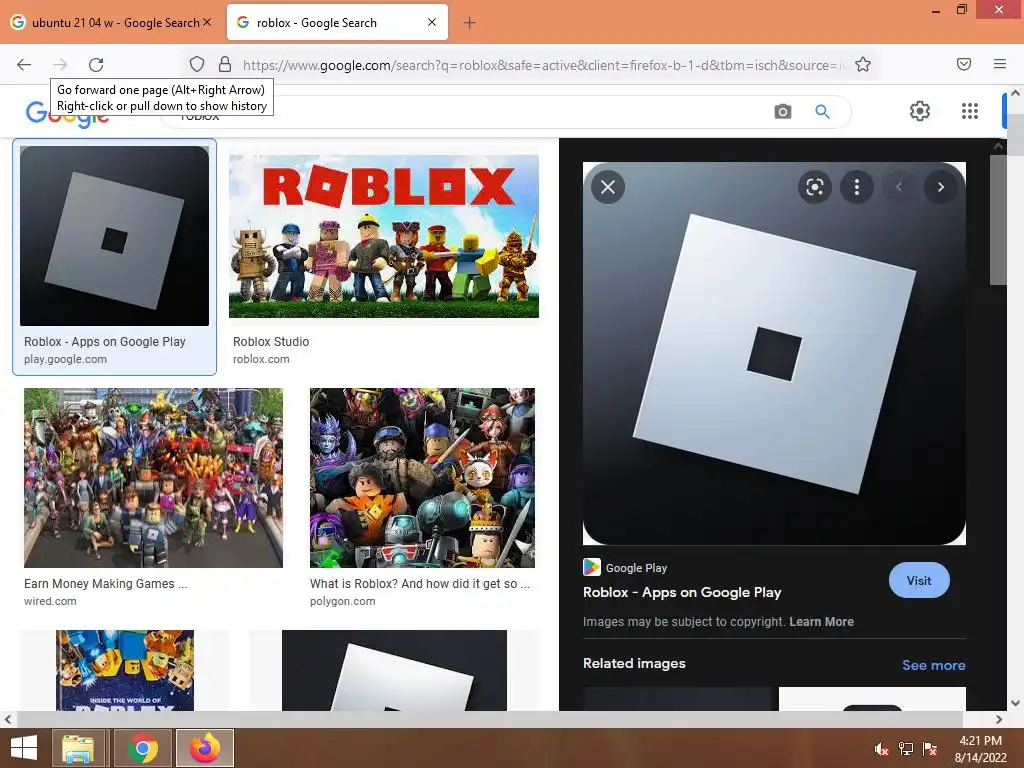Click the Related images heading

tap(634, 664)
